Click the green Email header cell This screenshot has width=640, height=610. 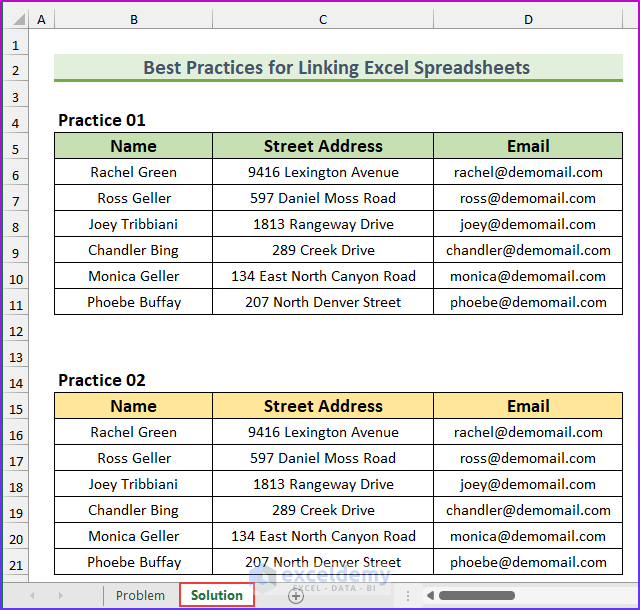(x=528, y=146)
